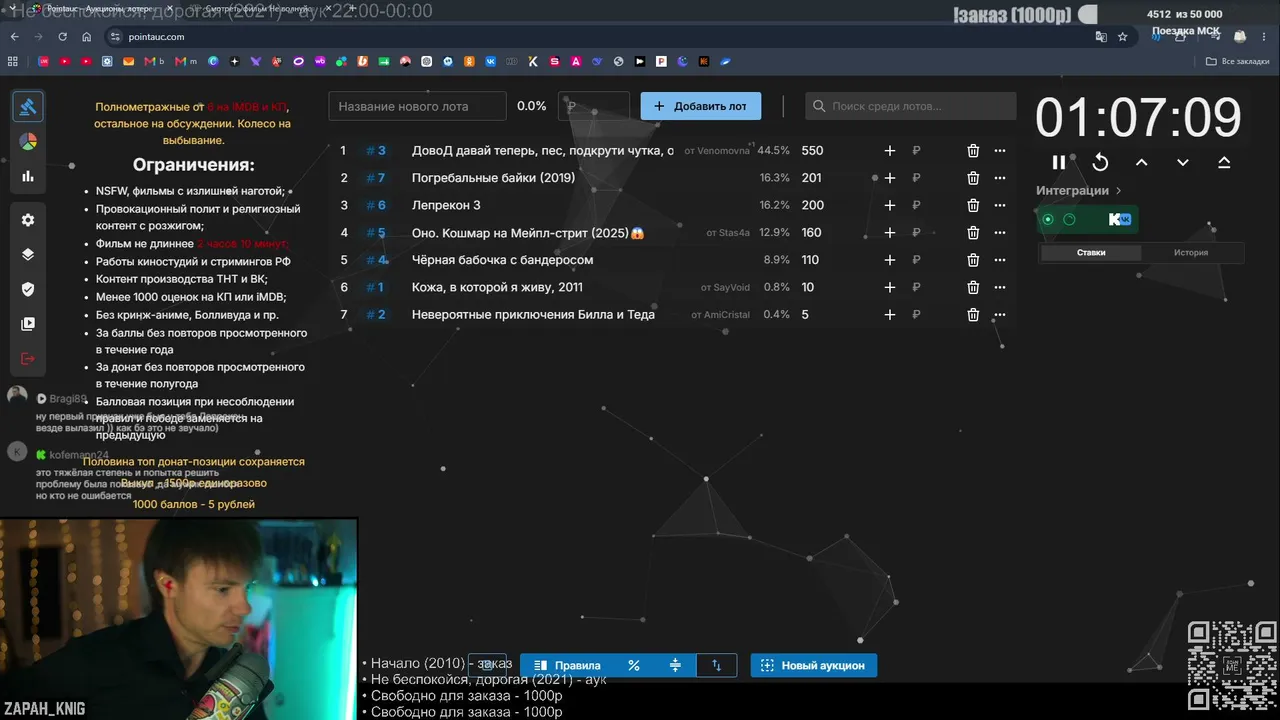Click the Добавить лот button
The image size is (1280, 720).
tap(700, 106)
